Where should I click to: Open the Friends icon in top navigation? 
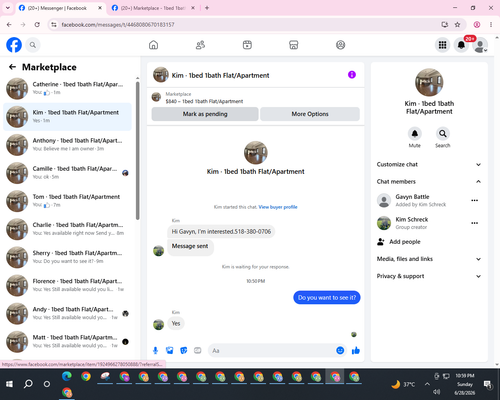coord(200,45)
